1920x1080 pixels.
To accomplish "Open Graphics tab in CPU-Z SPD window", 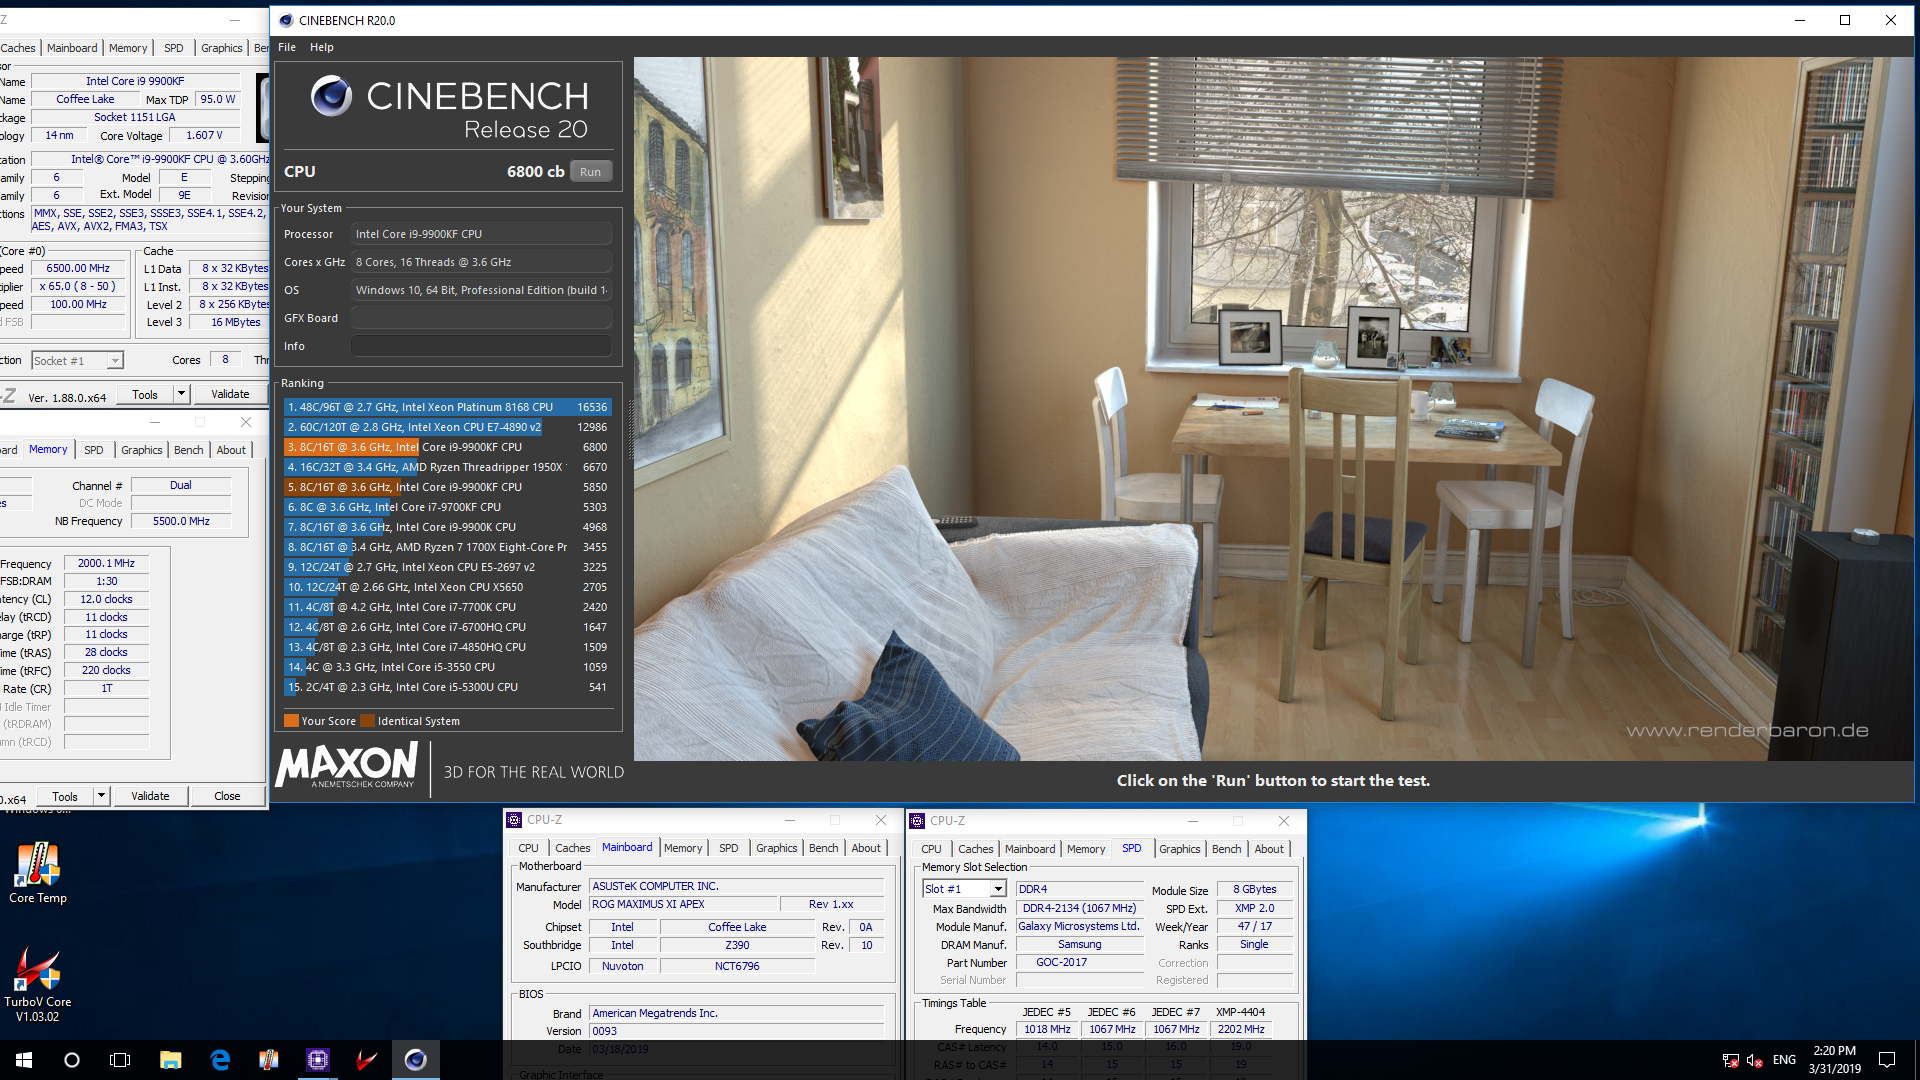I will (1180, 849).
